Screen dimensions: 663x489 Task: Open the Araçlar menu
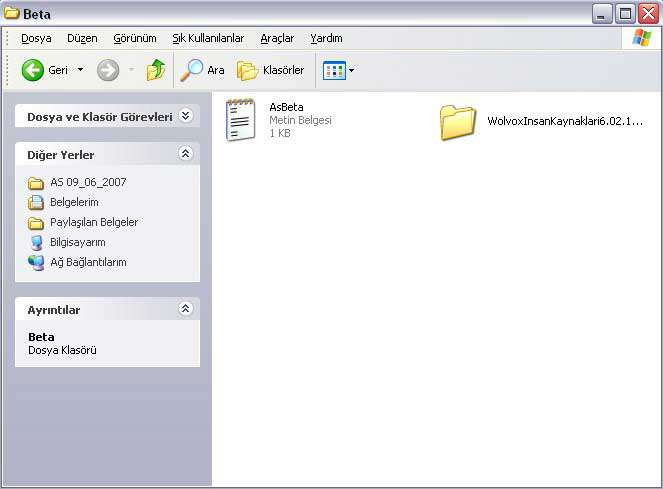click(x=277, y=38)
